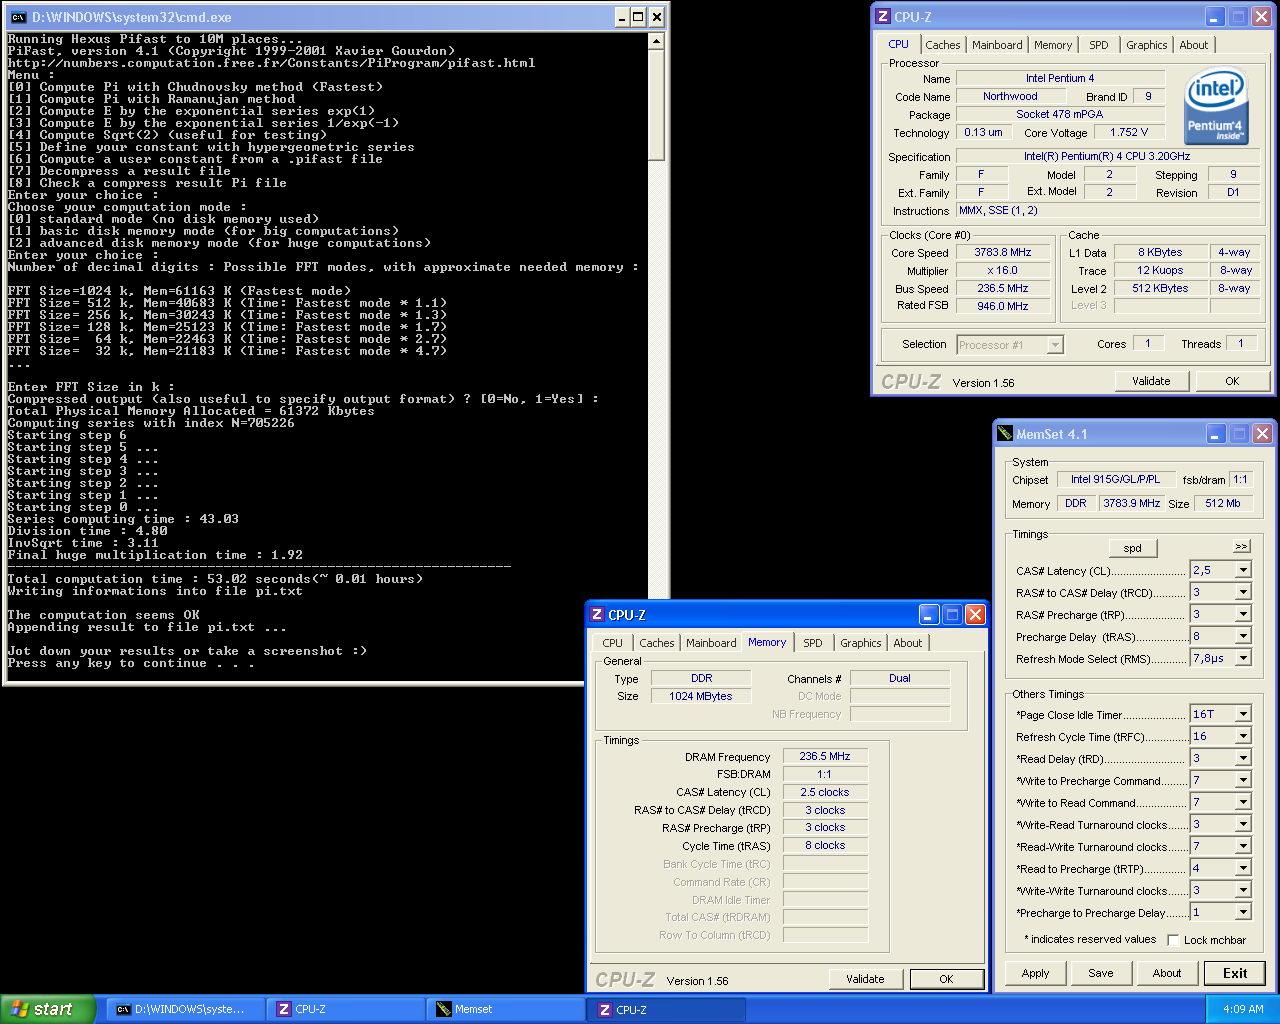Image resolution: width=1280 pixels, height=1024 pixels.
Task: Click the Z icon in CPU-Z Memory window title
Action: pyautogui.click(x=597, y=615)
